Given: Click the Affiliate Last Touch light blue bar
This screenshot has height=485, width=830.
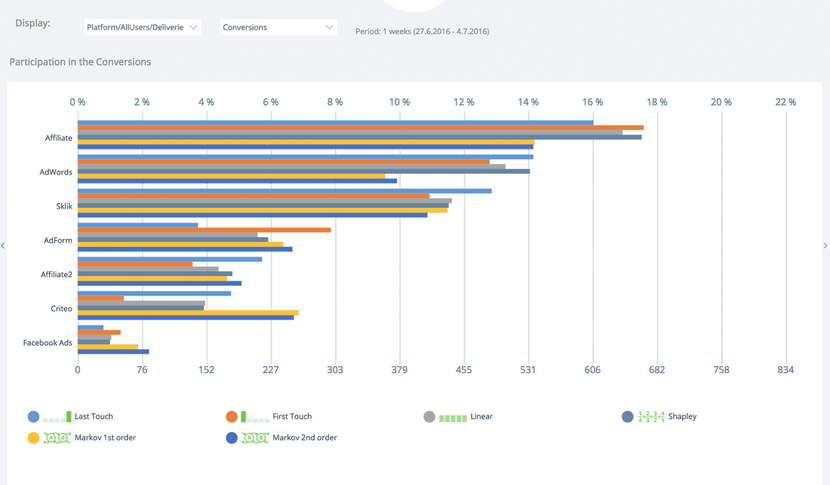Looking at the screenshot, I should pyautogui.click(x=336, y=123).
